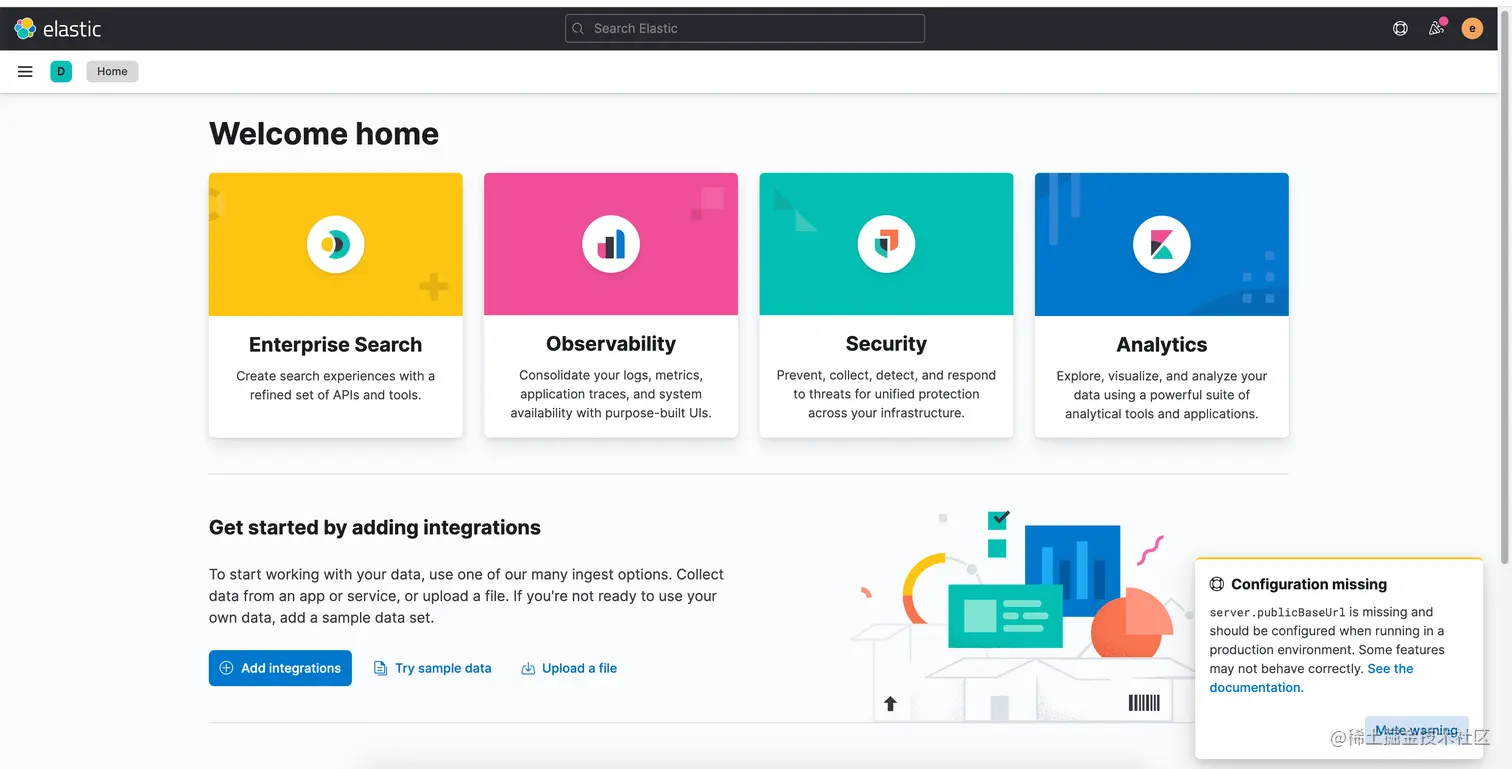Click the Elastic logo in header

58,29
